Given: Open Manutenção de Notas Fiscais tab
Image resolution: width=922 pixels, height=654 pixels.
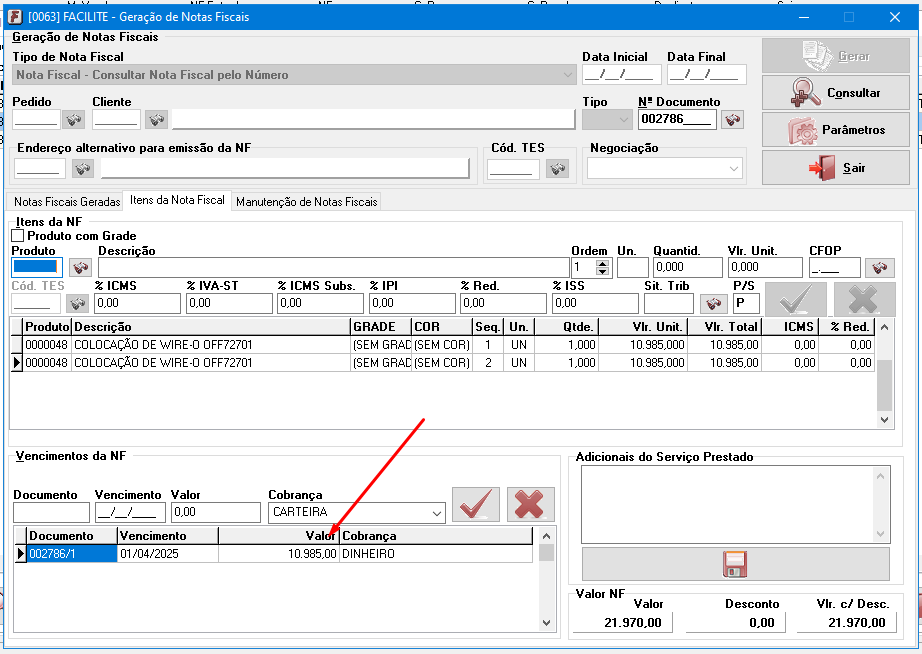Looking at the screenshot, I should click(306, 202).
